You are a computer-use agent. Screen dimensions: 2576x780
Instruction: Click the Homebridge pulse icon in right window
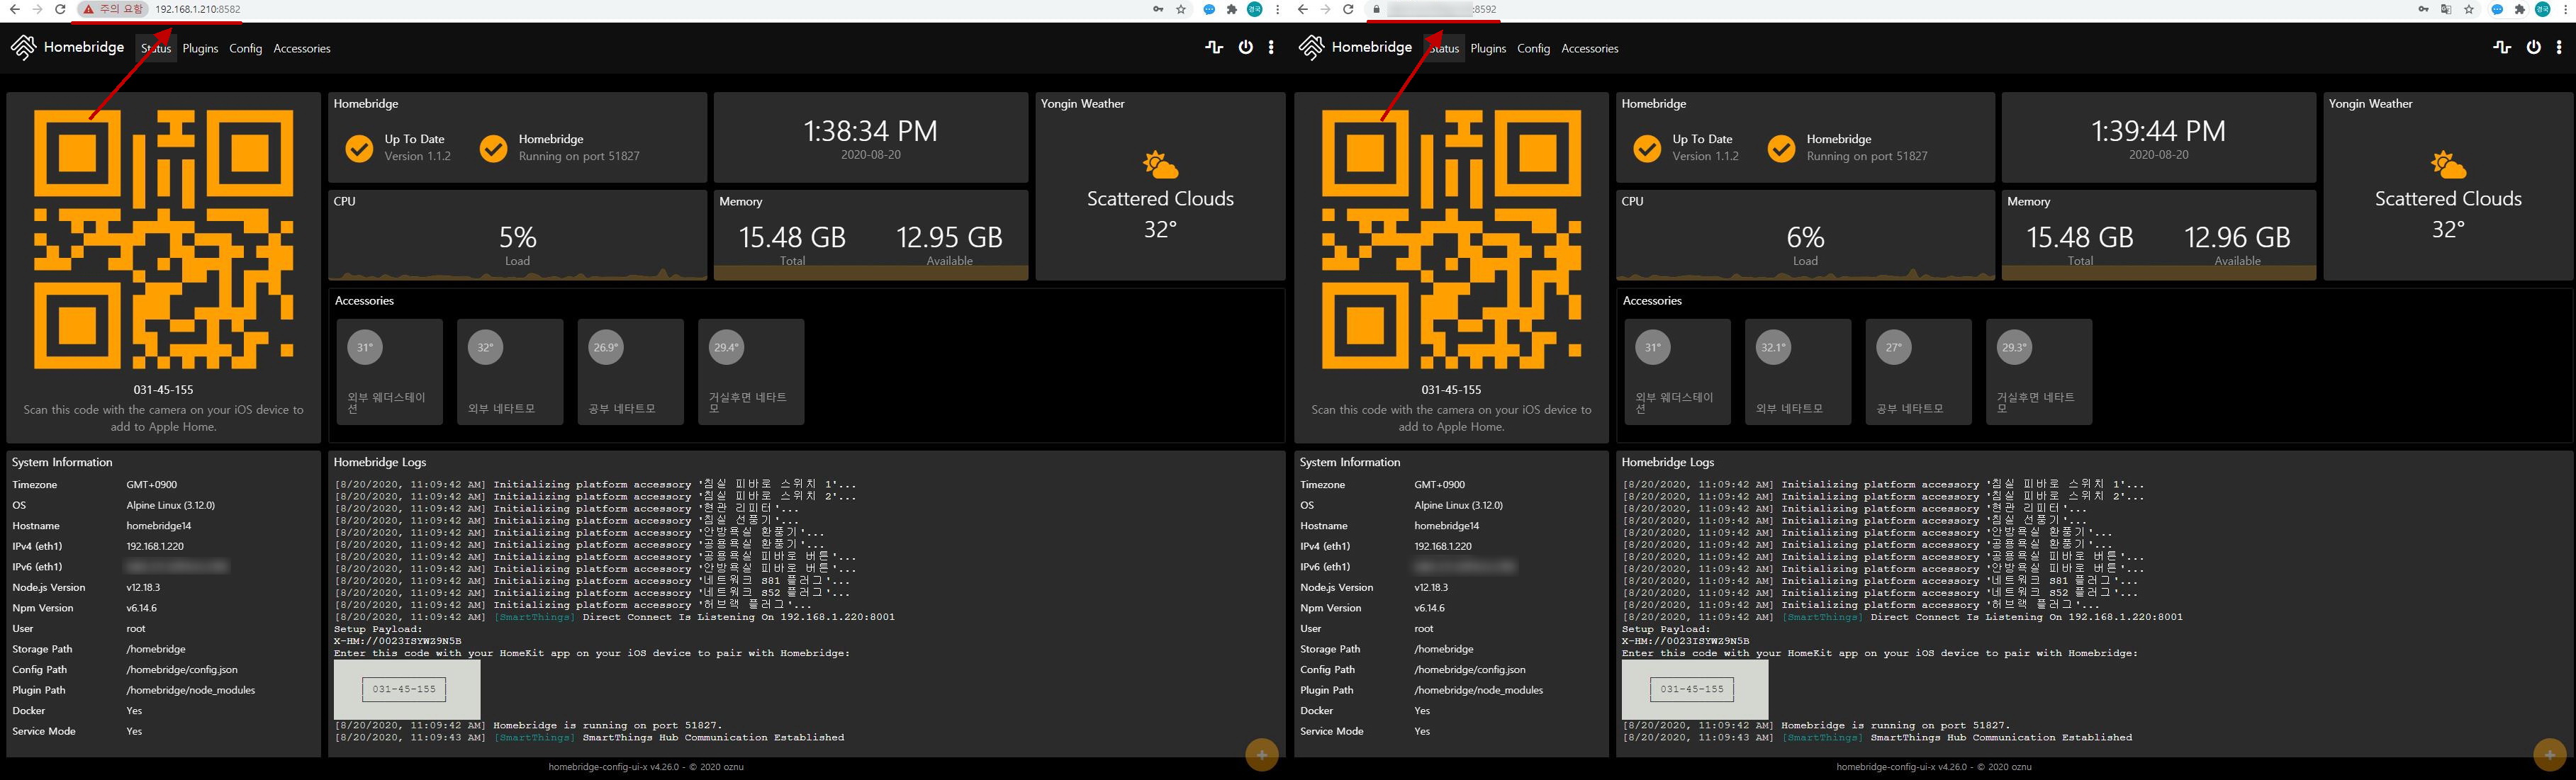pos(2502,47)
